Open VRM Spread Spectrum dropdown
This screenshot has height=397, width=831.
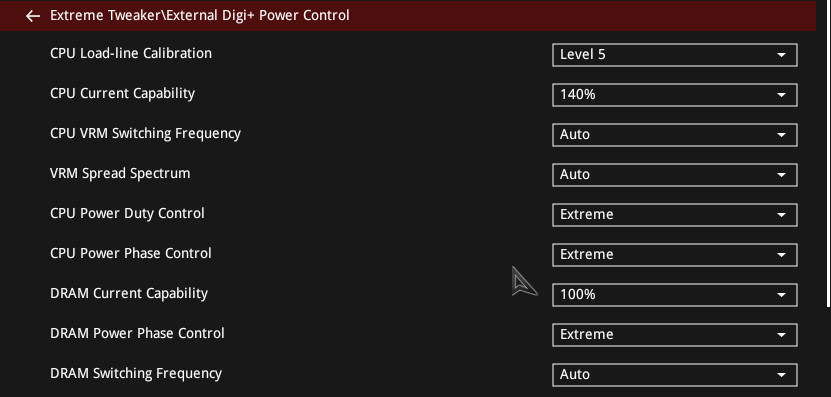click(675, 175)
